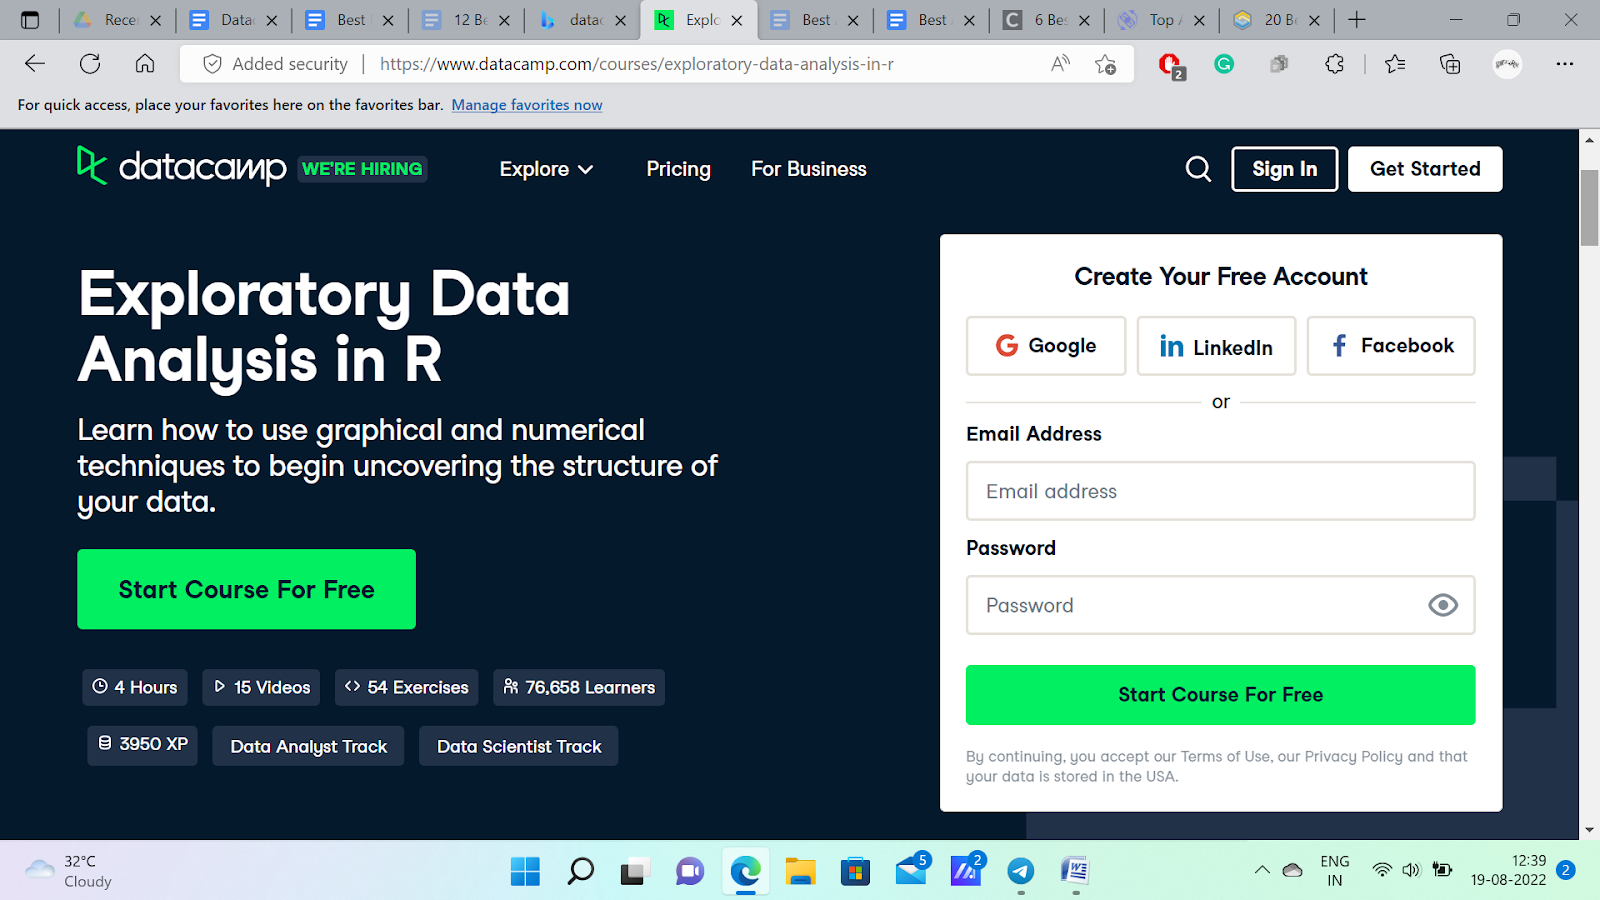Click the browser address bar URL
Image resolution: width=1600 pixels, height=900 pixels.
(637, 64)
